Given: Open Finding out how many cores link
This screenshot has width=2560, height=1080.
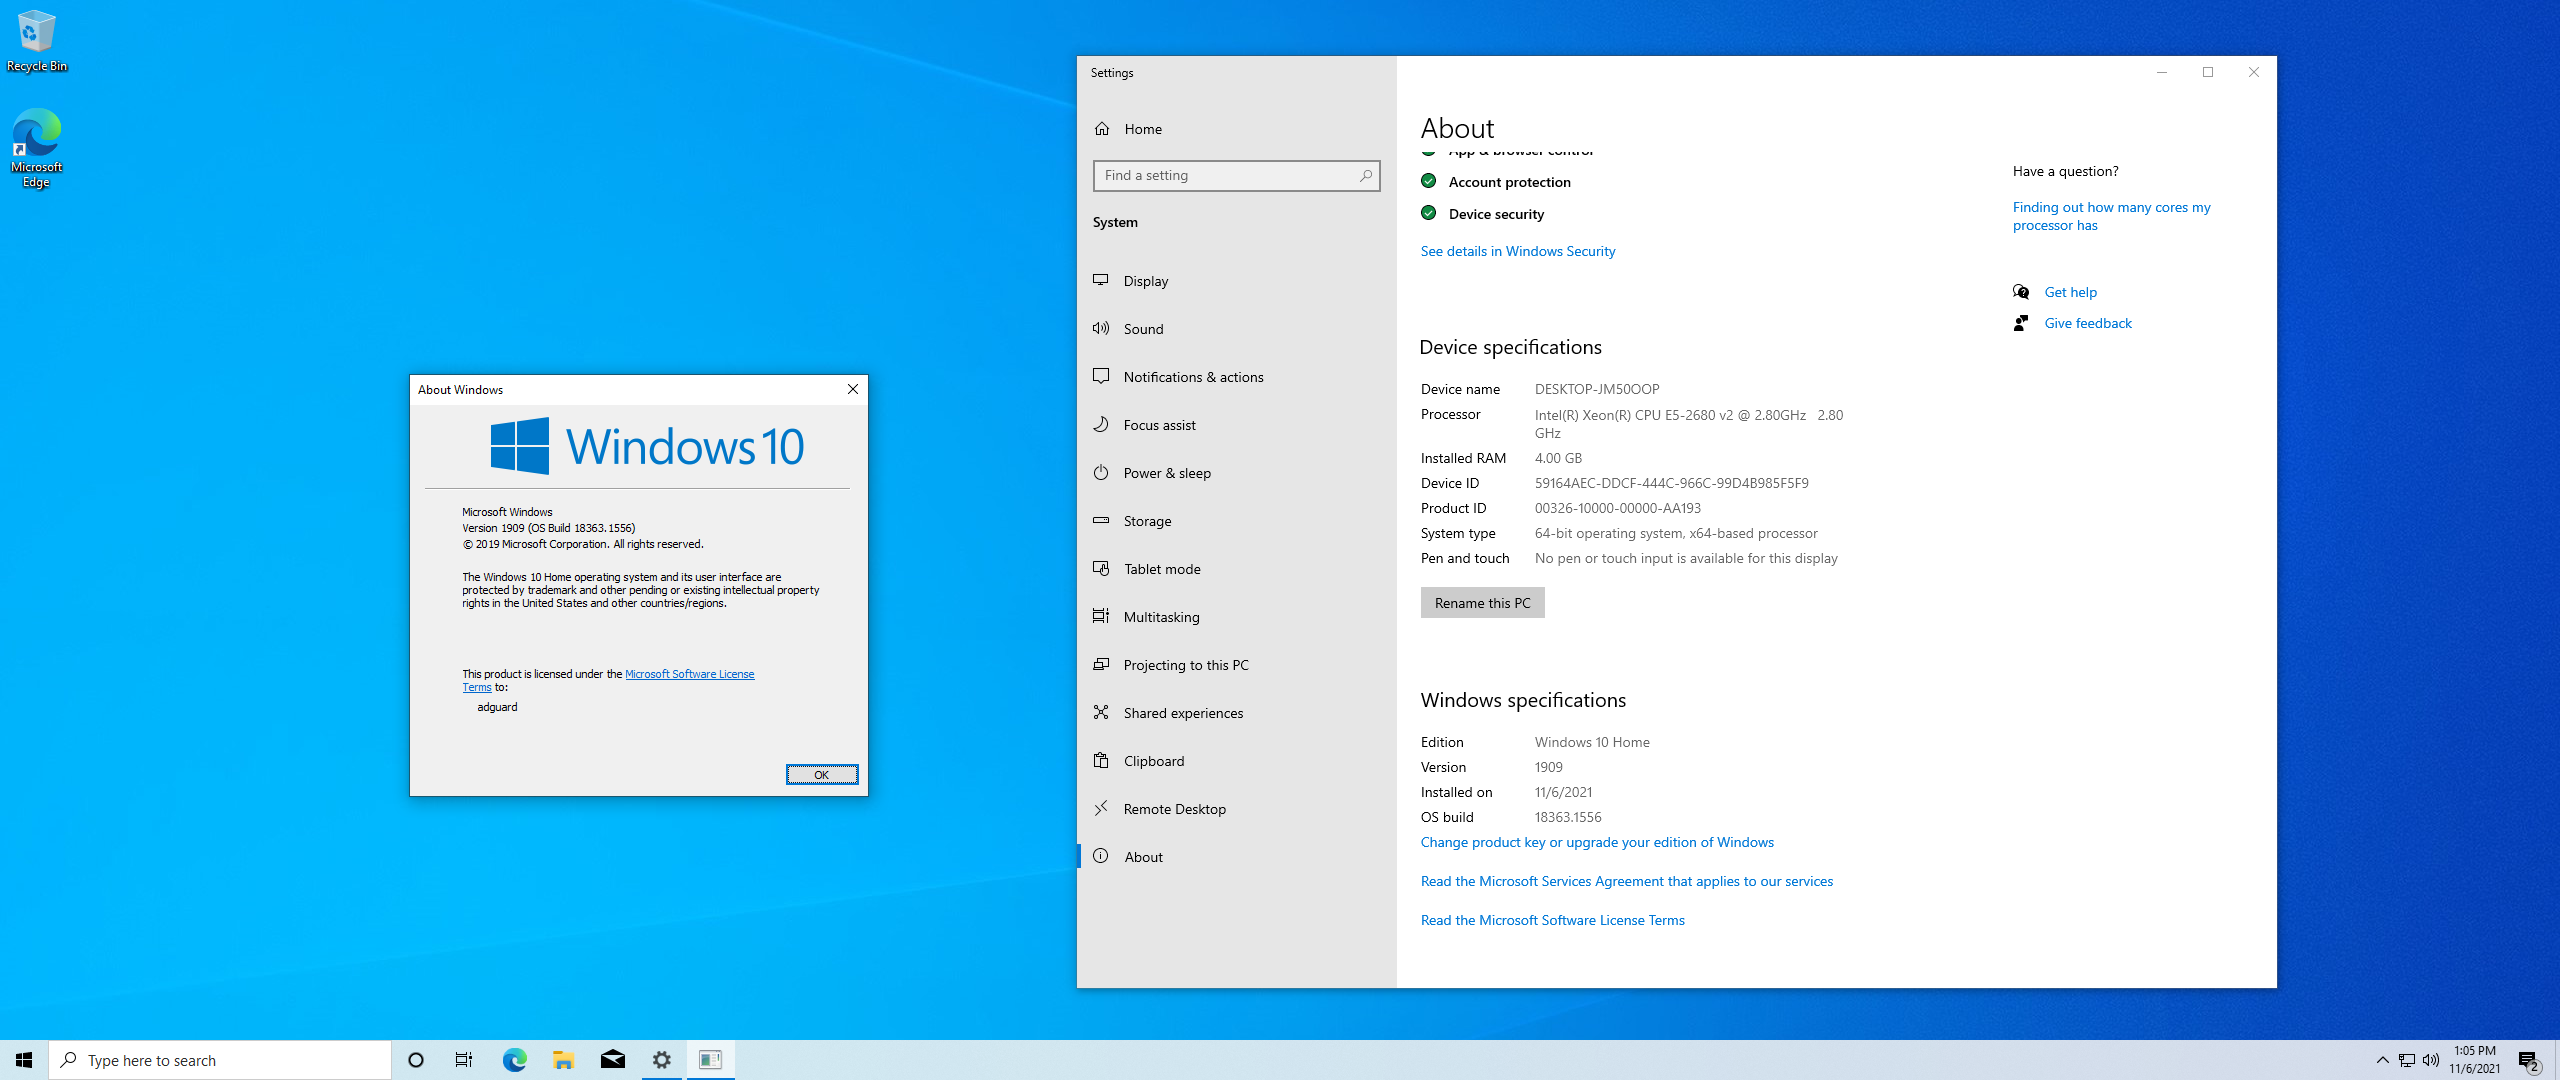Looking at the screenshot, I should coord(2111,216).
